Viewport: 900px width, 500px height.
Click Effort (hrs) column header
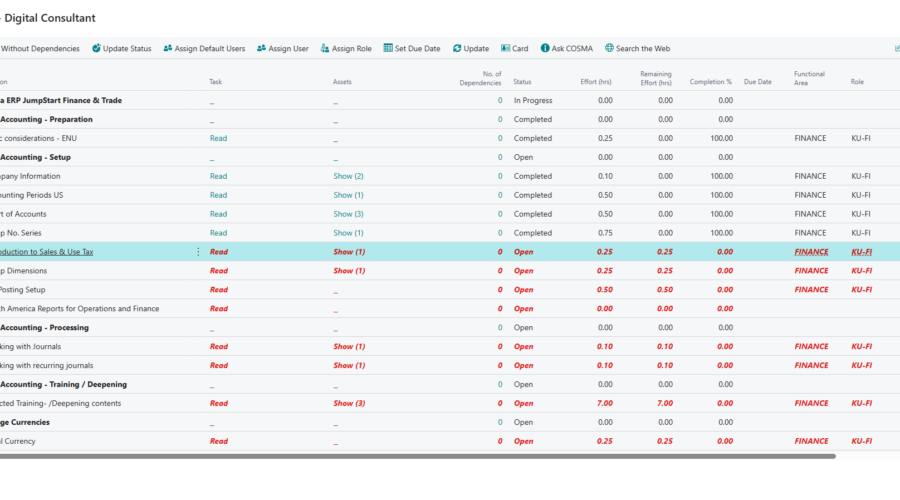click(x=596, y=82)
